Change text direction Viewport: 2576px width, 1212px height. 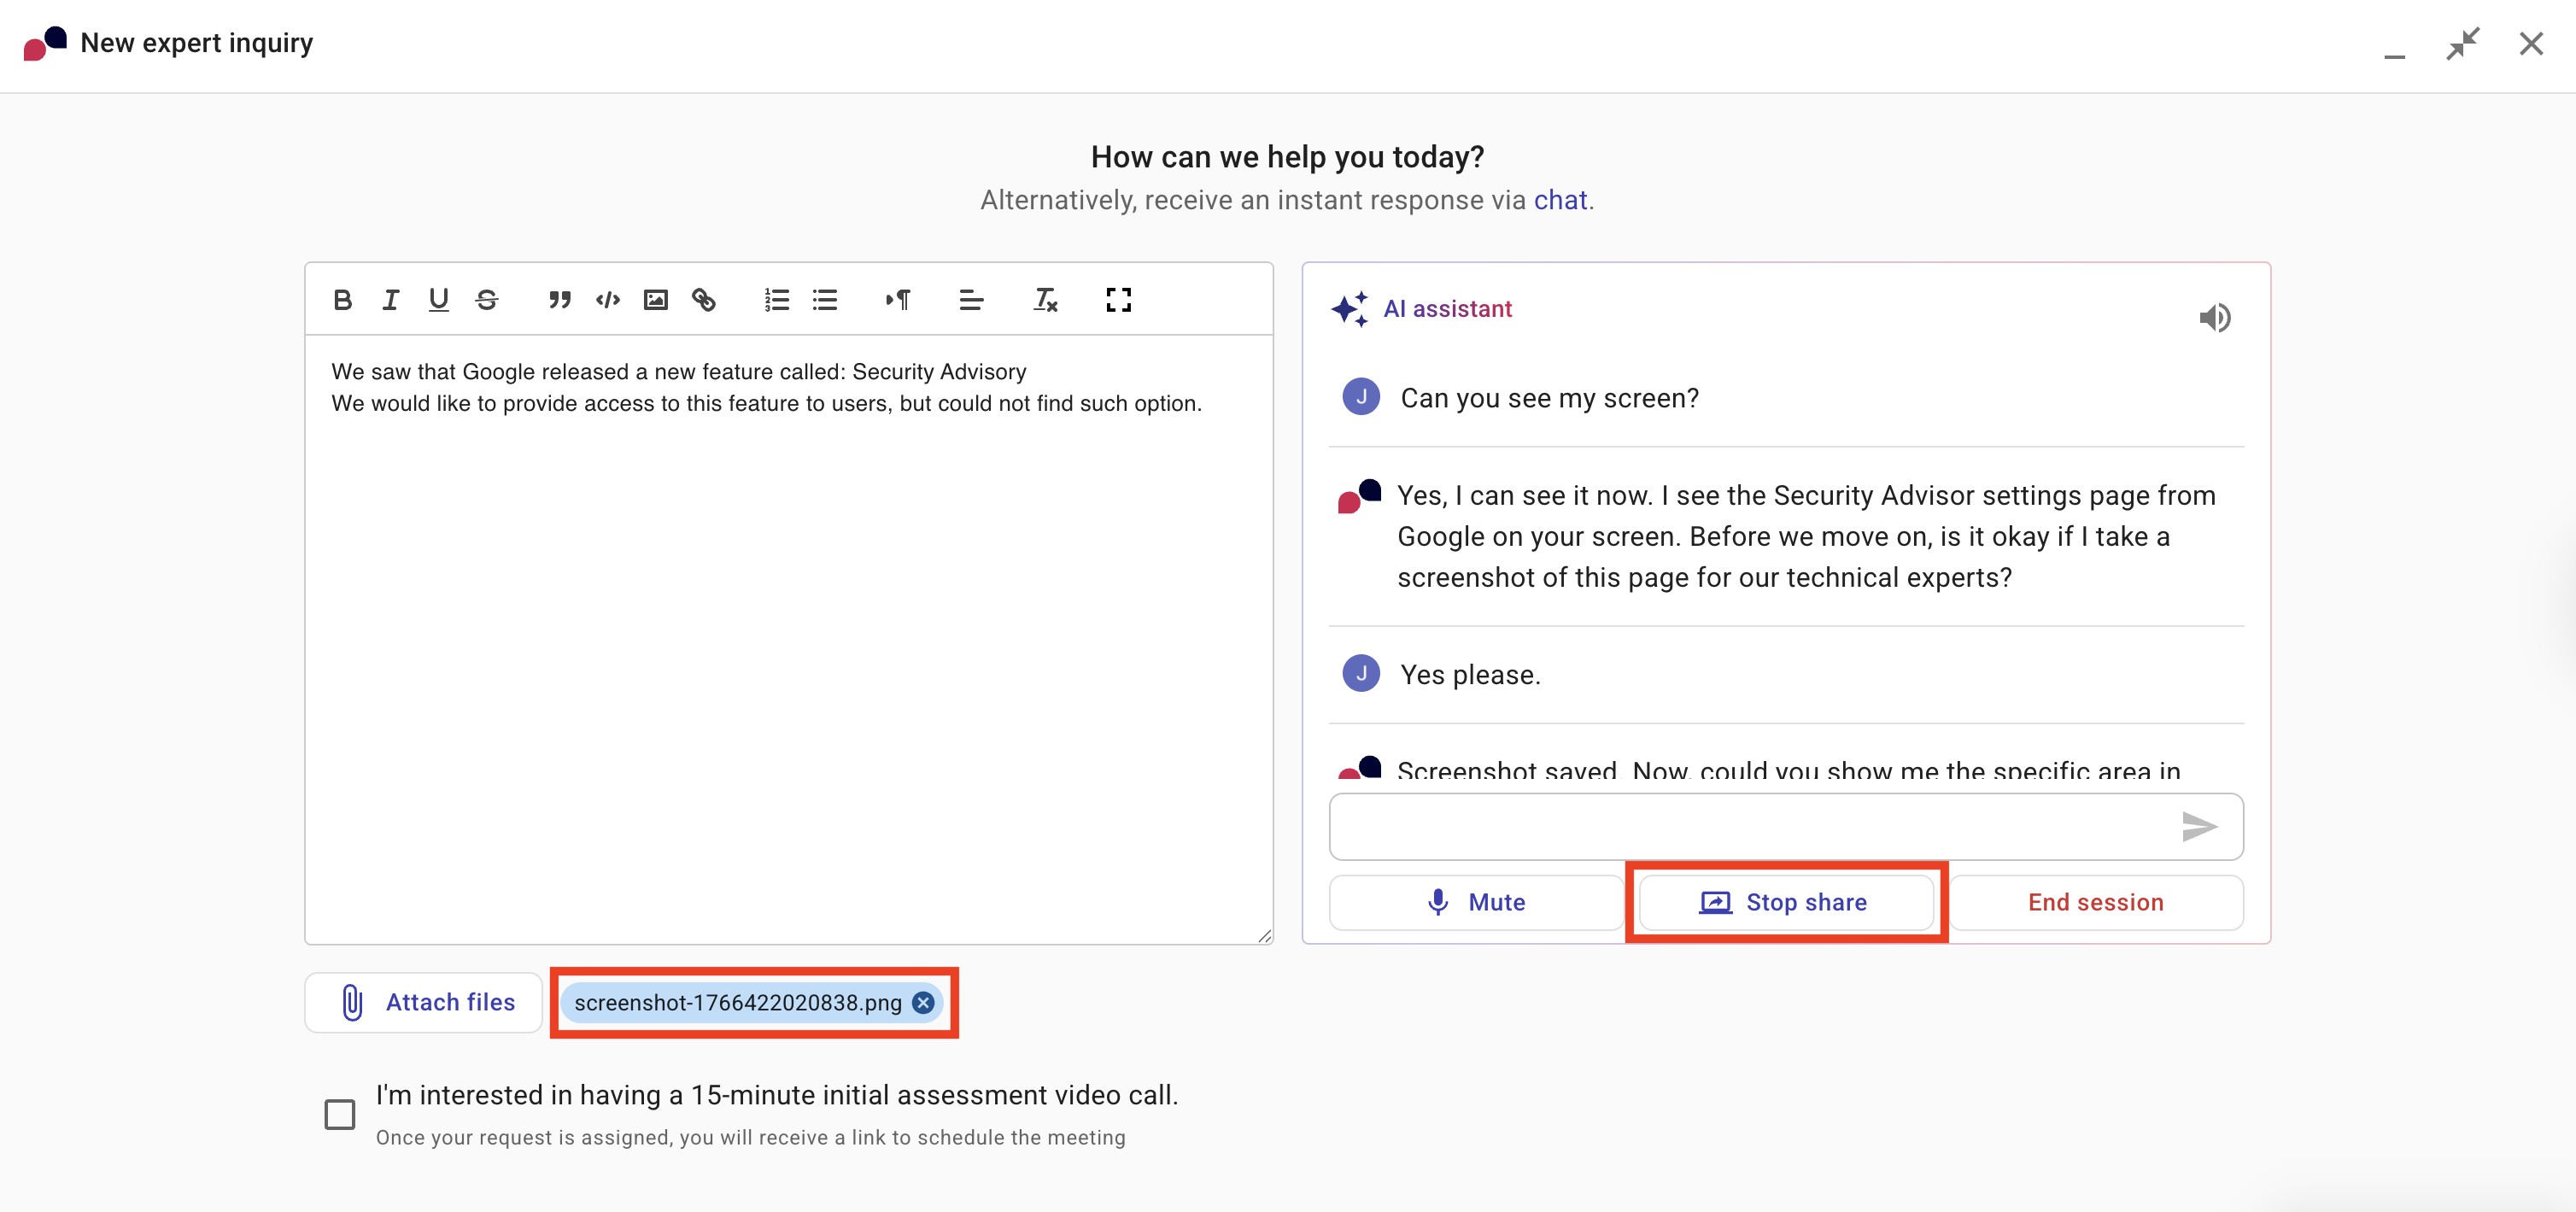[897, 300]
